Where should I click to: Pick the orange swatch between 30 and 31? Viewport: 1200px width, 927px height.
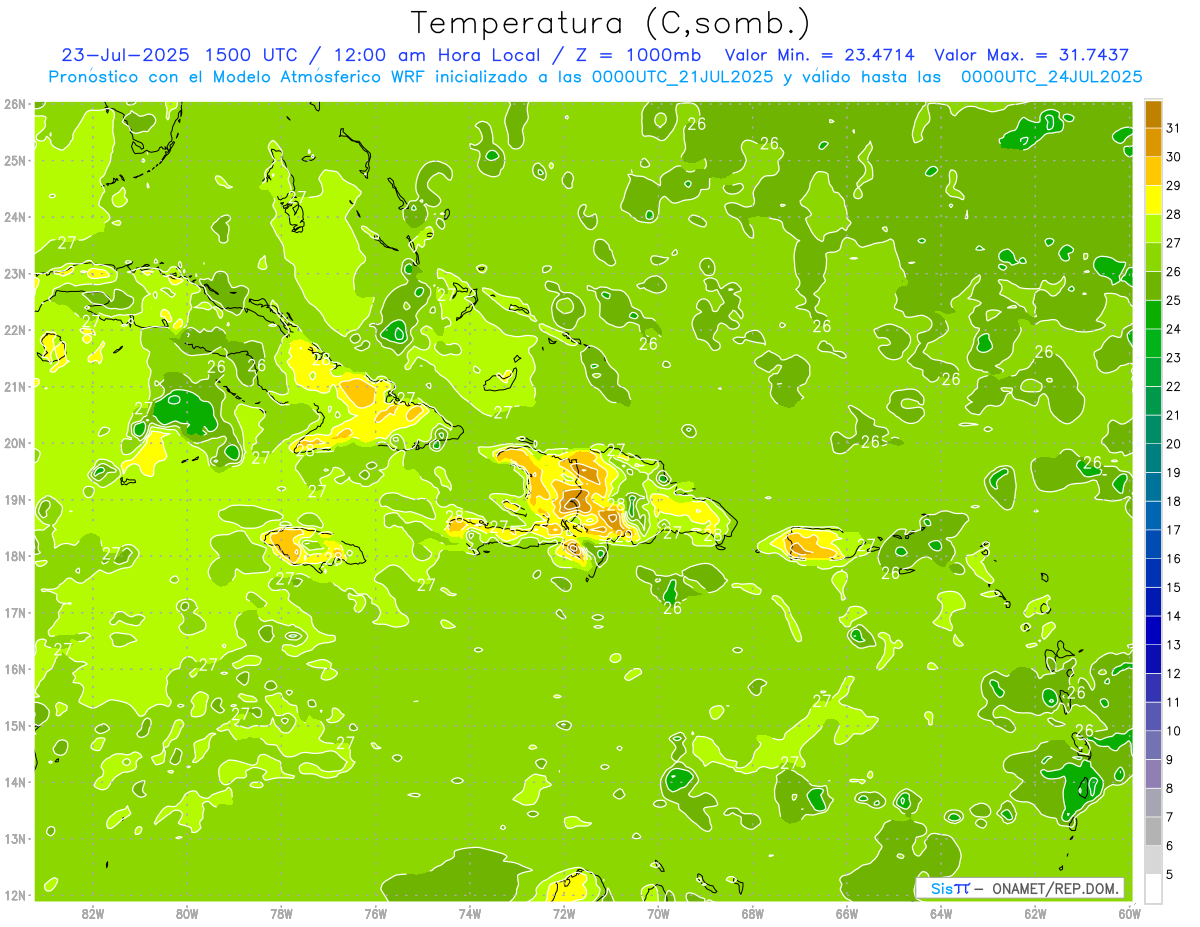tap(1153, 142)
